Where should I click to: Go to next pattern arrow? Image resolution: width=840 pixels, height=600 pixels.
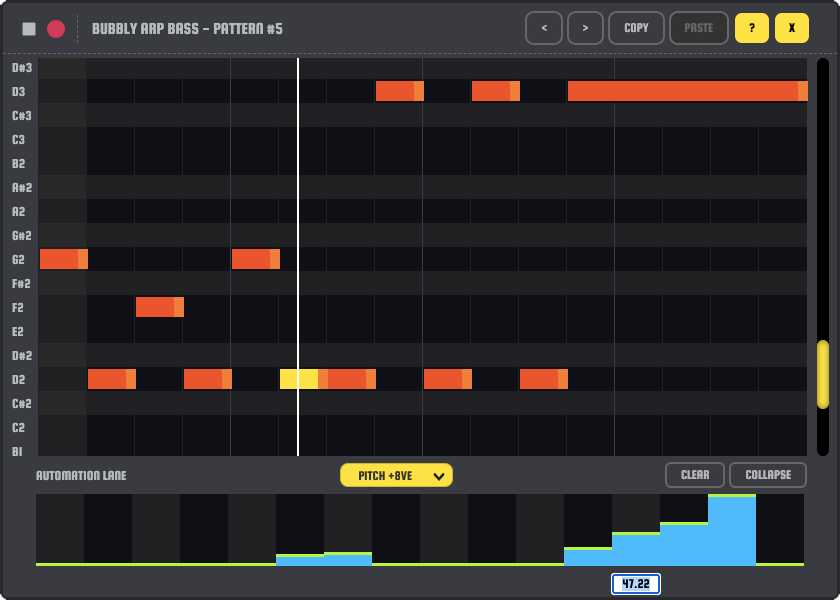[585, 28]
